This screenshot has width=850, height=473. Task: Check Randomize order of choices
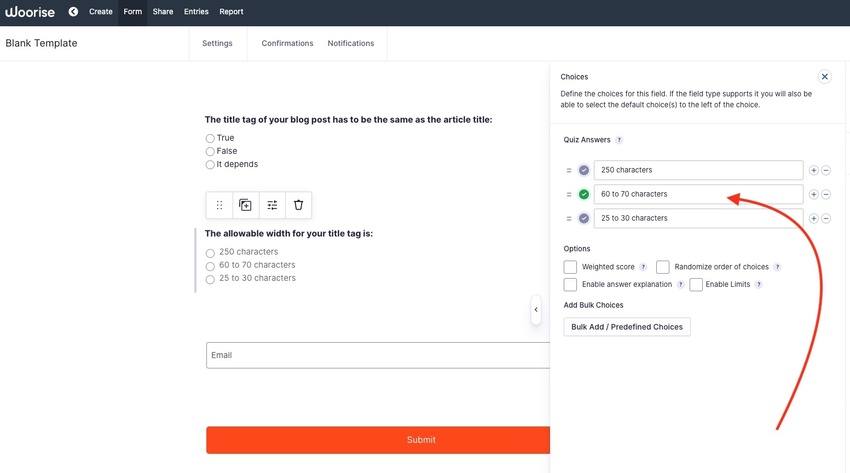(662, 267)
